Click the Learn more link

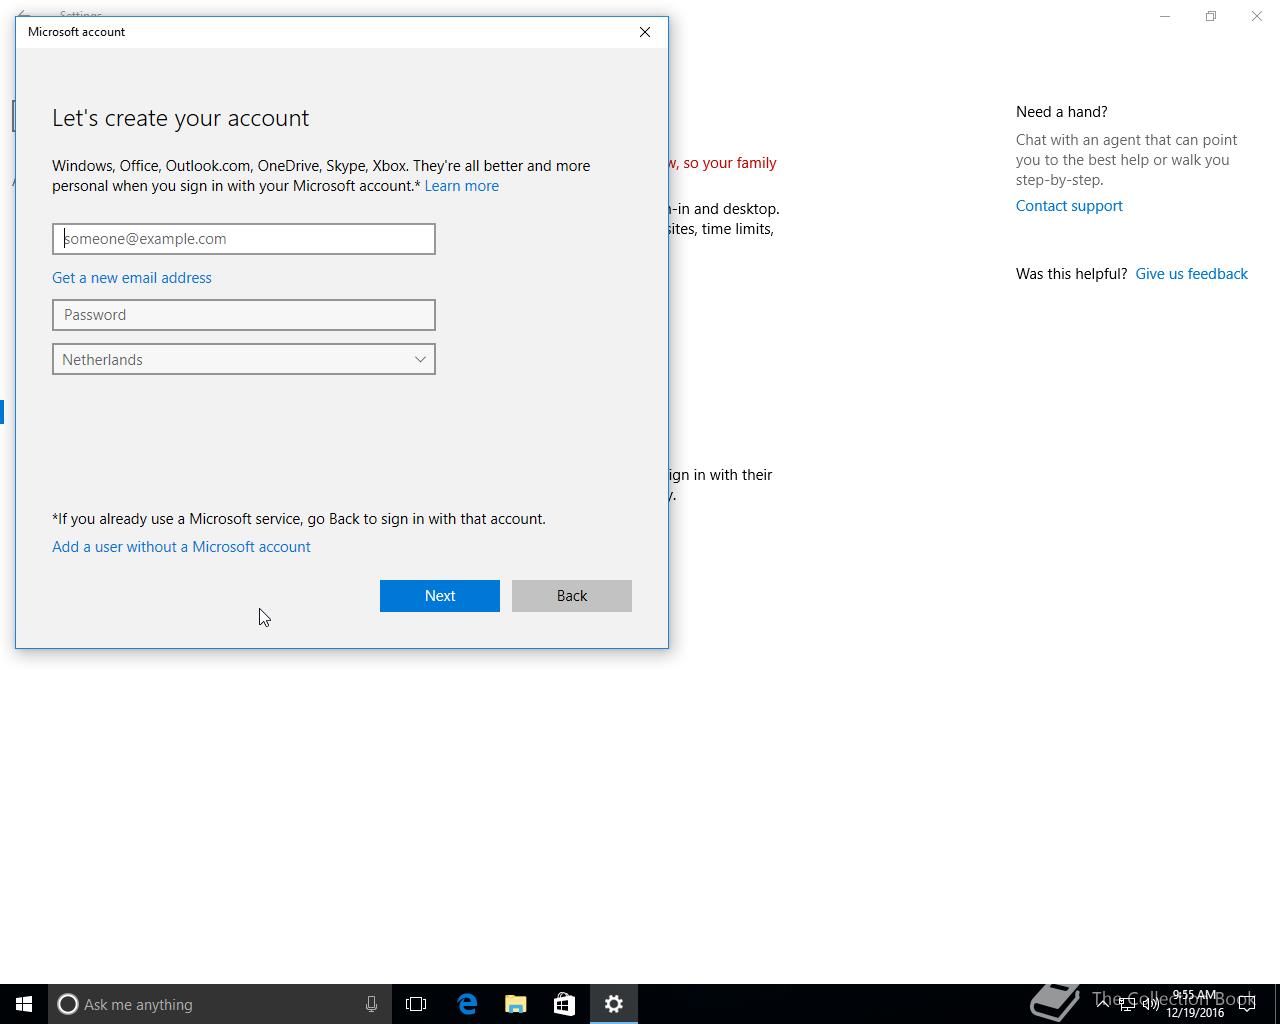point(461,186)
